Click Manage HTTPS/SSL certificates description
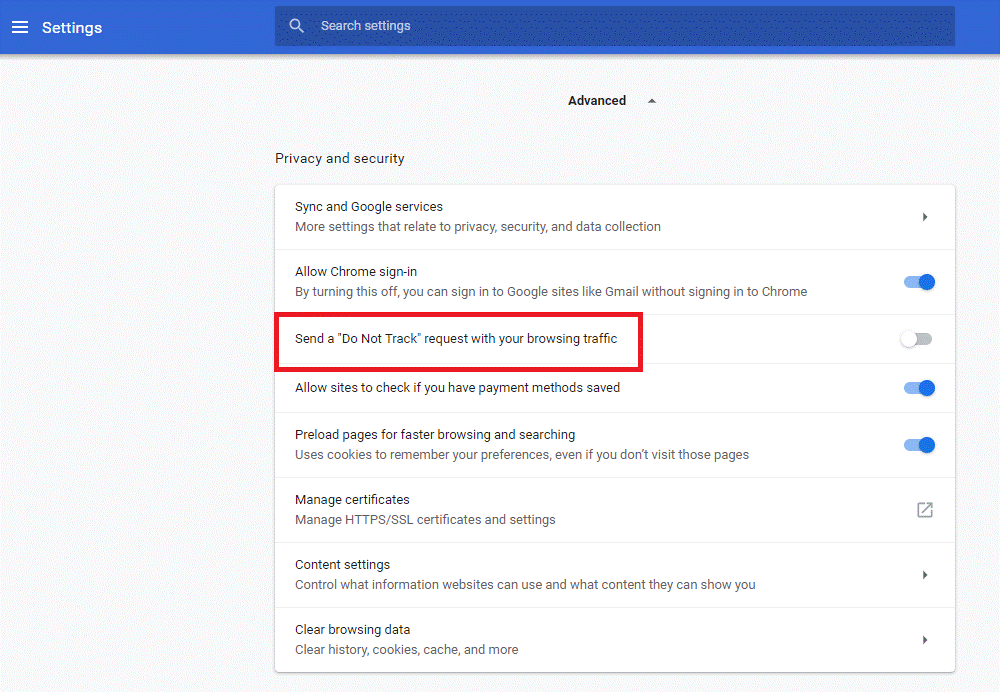 pos(425,520)
